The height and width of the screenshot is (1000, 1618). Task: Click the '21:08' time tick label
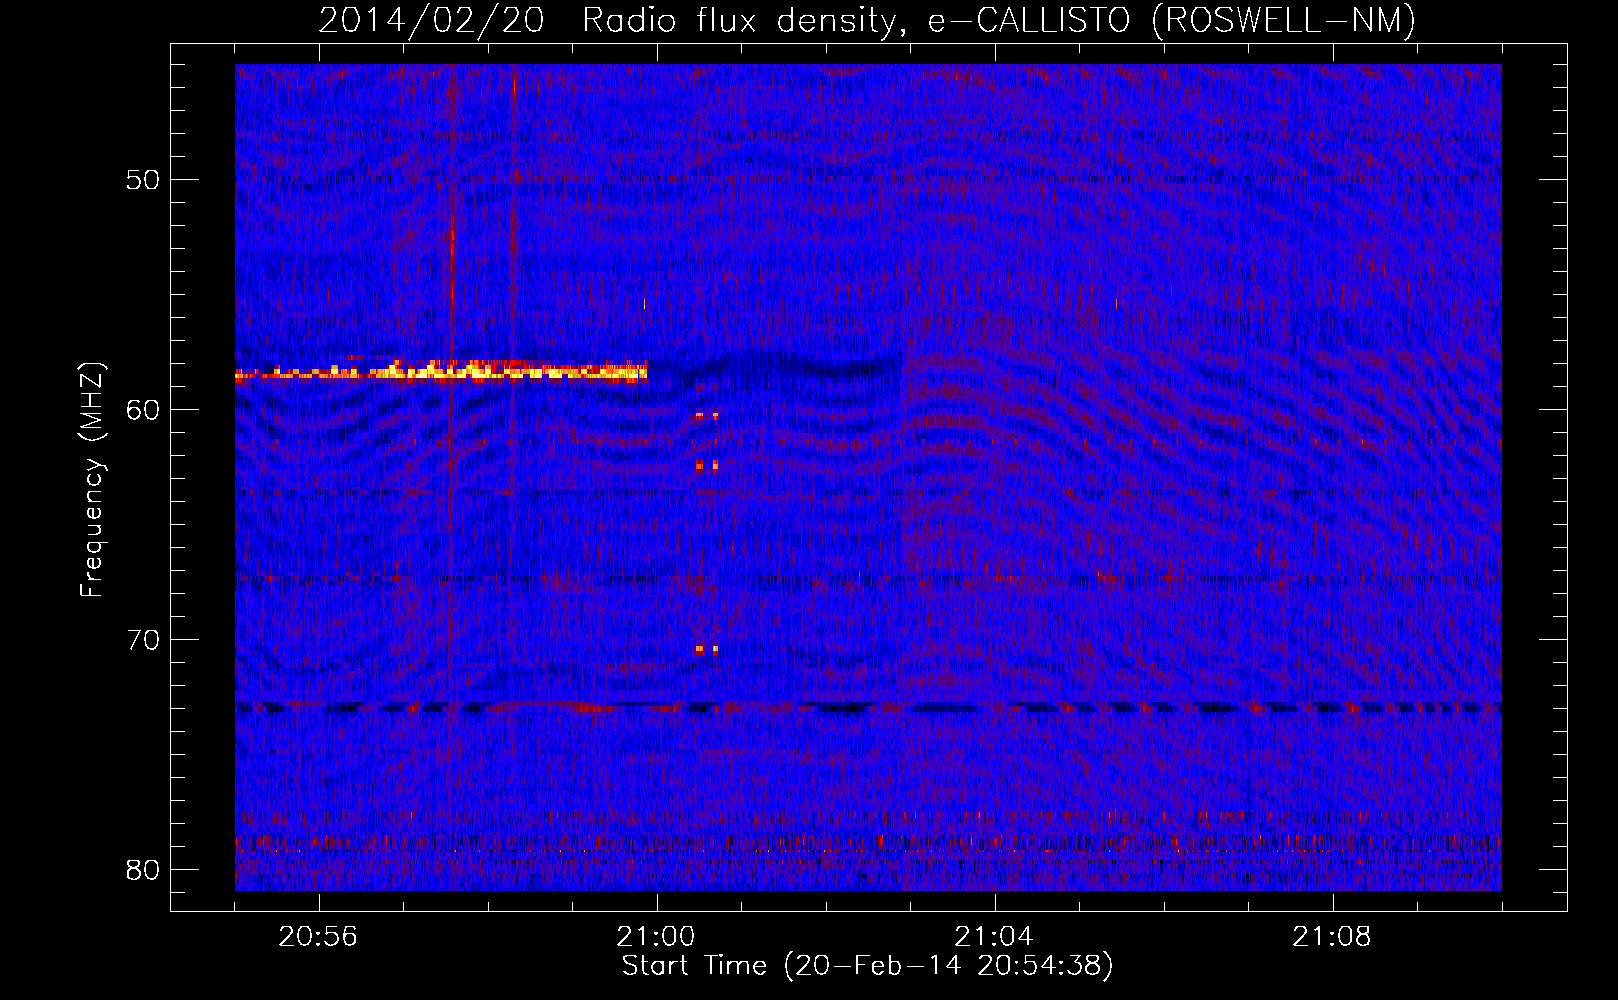[x=1332, y=937]
